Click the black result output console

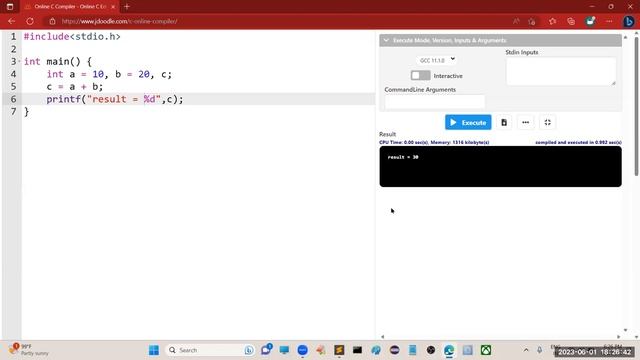(500, 167)
